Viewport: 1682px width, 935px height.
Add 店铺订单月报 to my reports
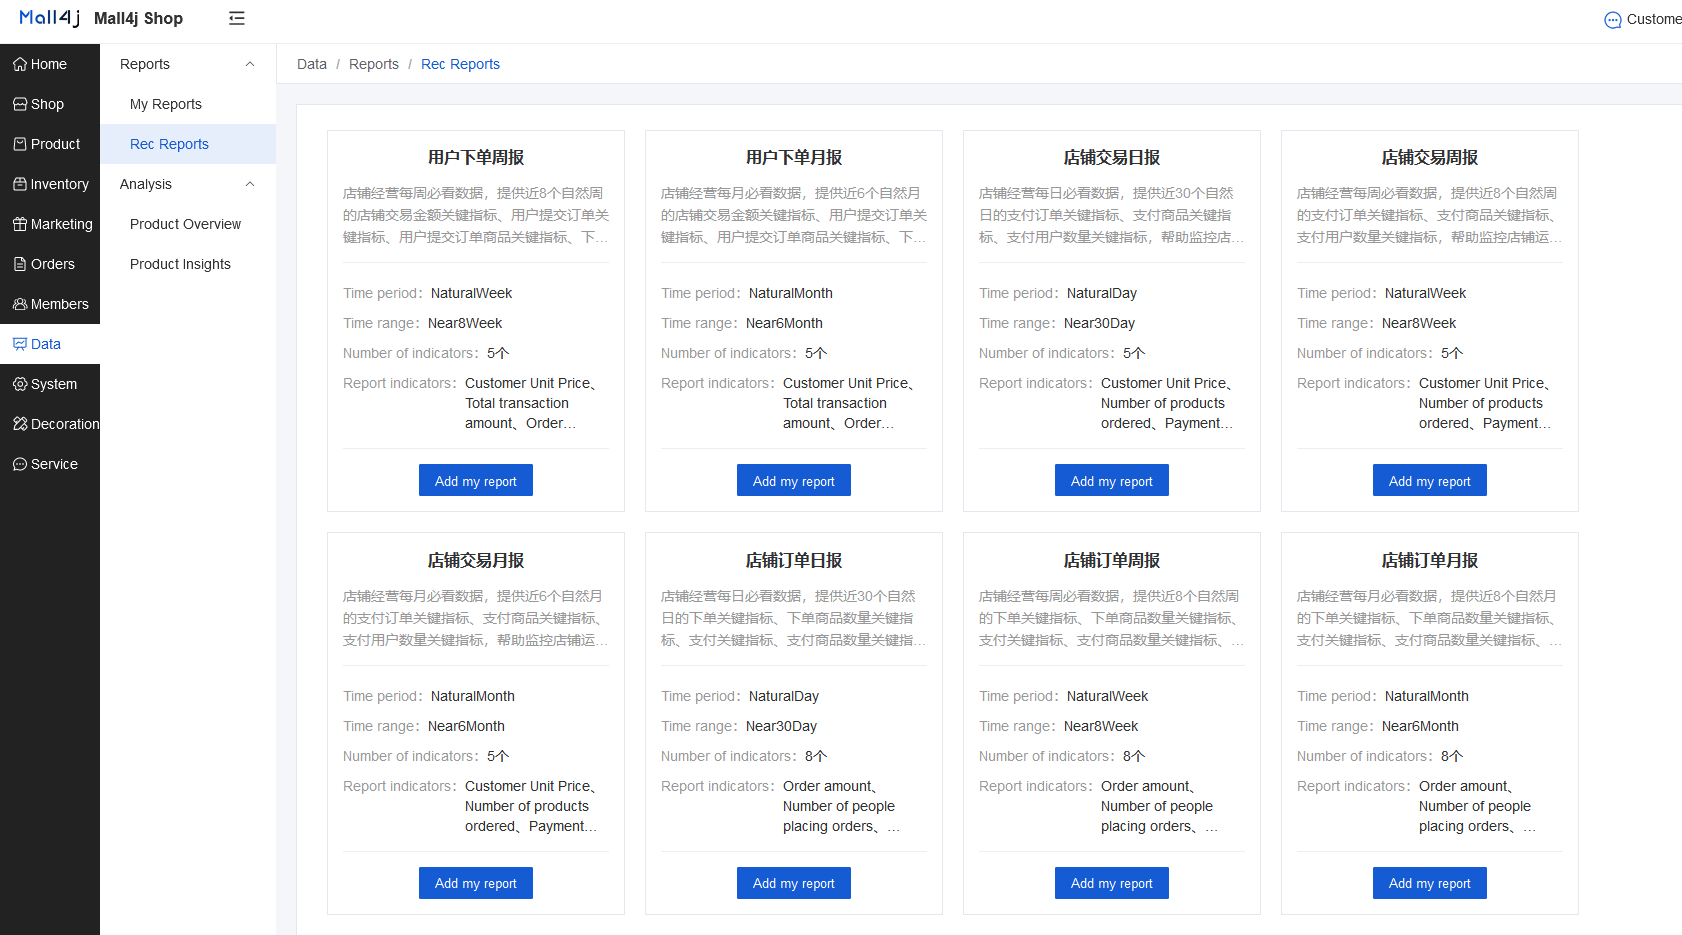(1430, 883)
